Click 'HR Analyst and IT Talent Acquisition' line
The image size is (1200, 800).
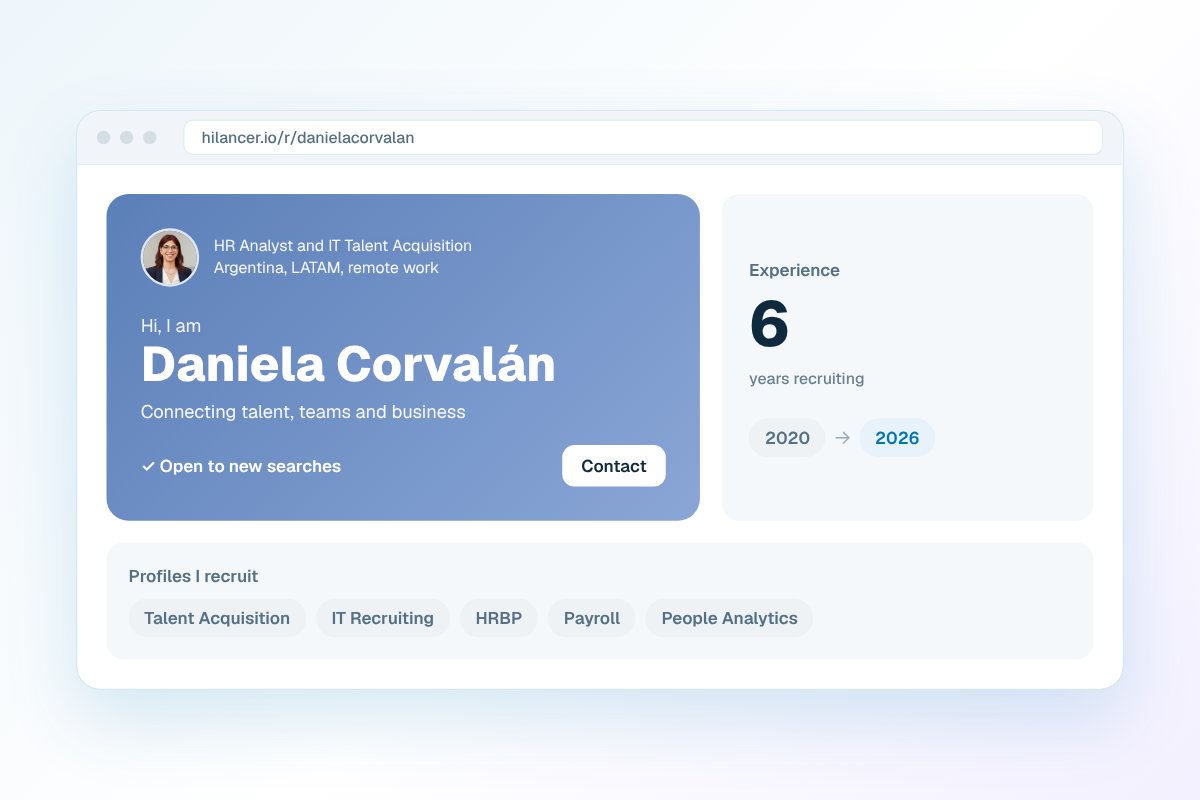coord(343,246)
